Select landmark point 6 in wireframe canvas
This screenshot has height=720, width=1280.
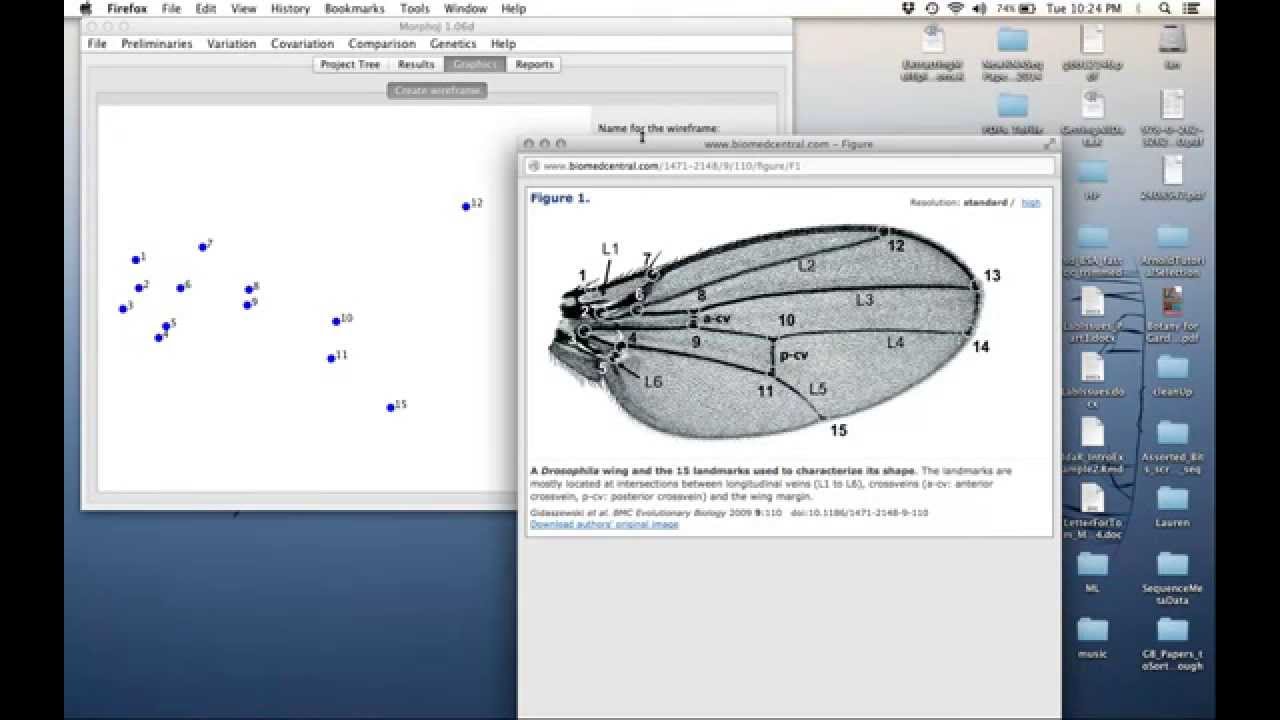[x=181, y=288]
